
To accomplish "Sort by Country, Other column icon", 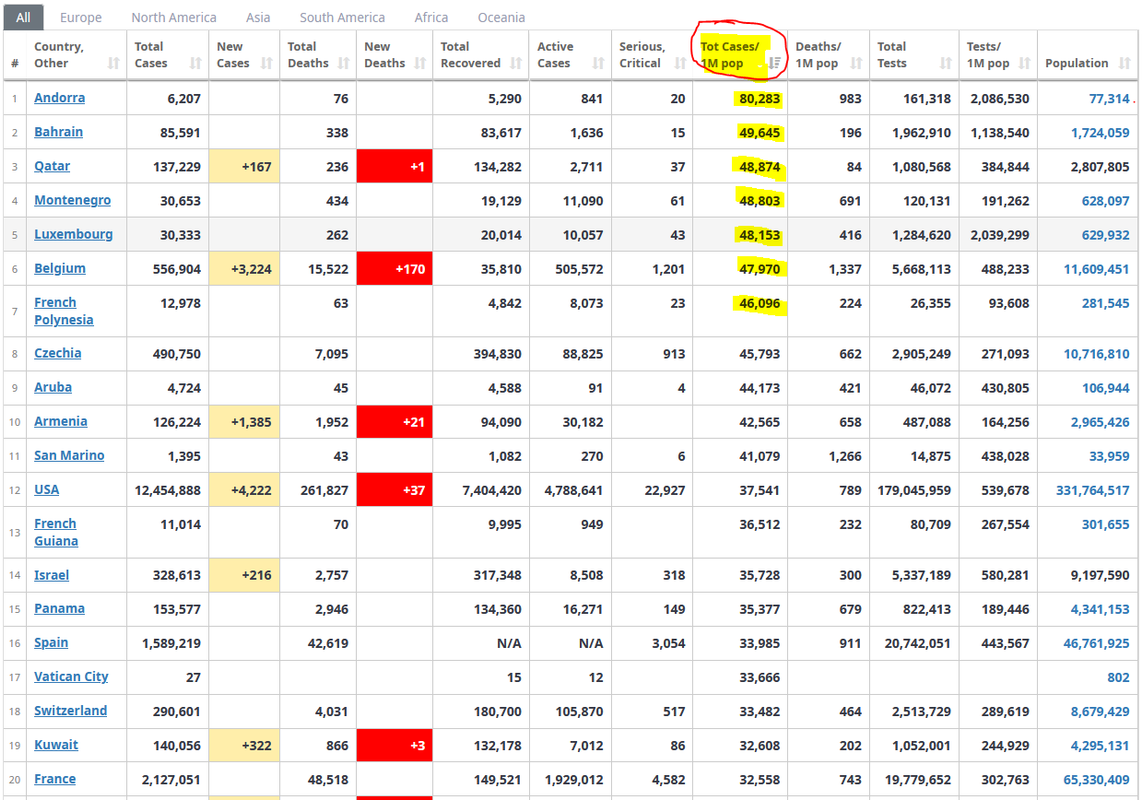I will pyautogui.click(x=113, y=63).
